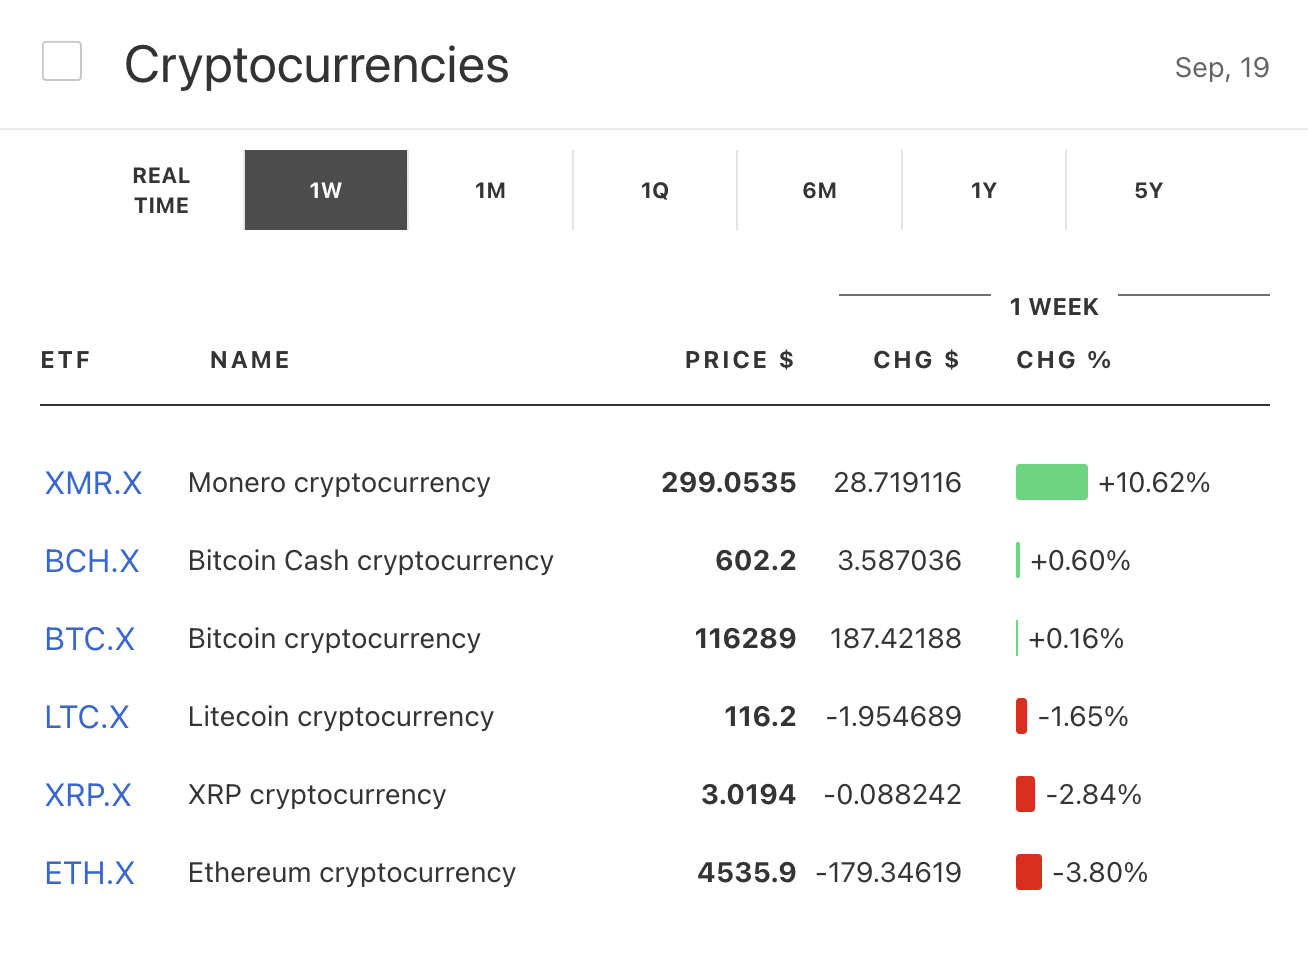Click Monero's green change bar

pos(1051,482)
